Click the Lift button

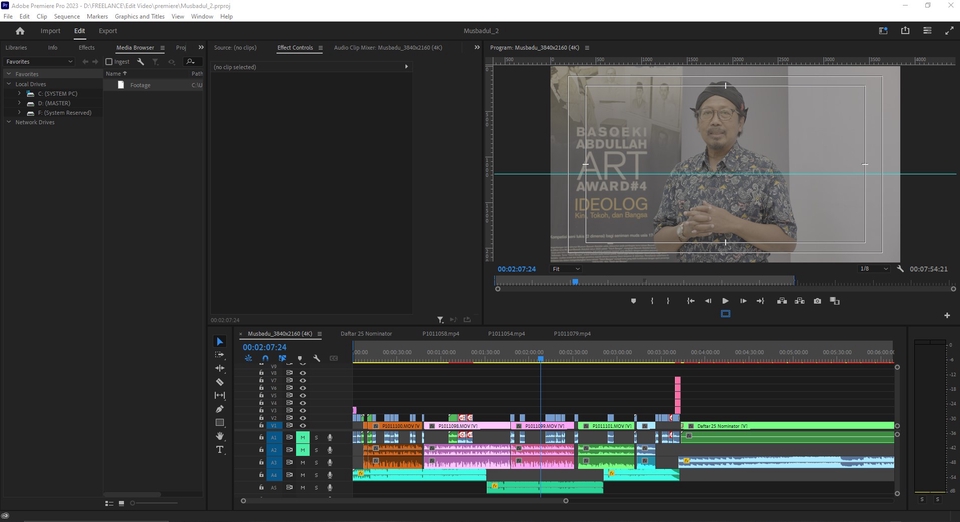[782, 301]
